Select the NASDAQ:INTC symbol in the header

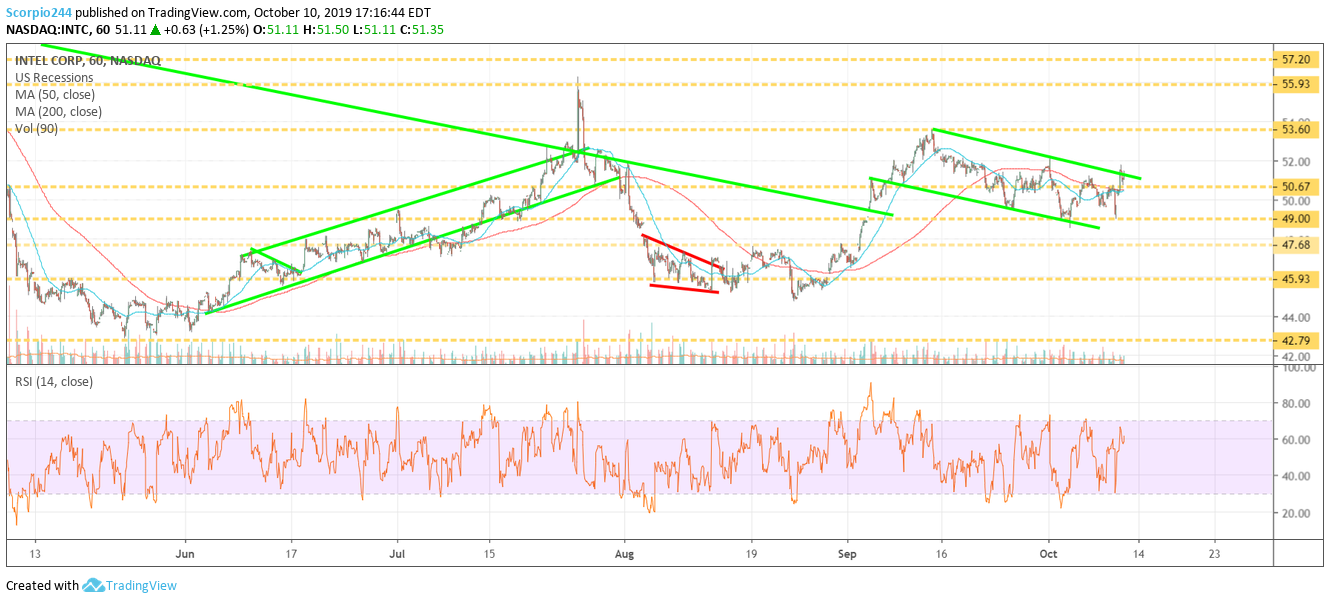tap(49, 30)
